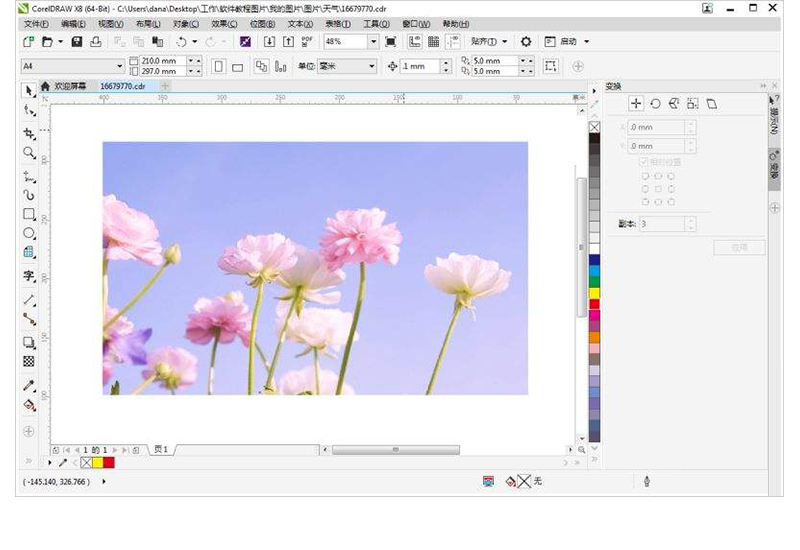Image resolution: width=800 pixels, height=550 pixels.
Task: Activate the Text tool (字)
Action: tap(29, 275)
